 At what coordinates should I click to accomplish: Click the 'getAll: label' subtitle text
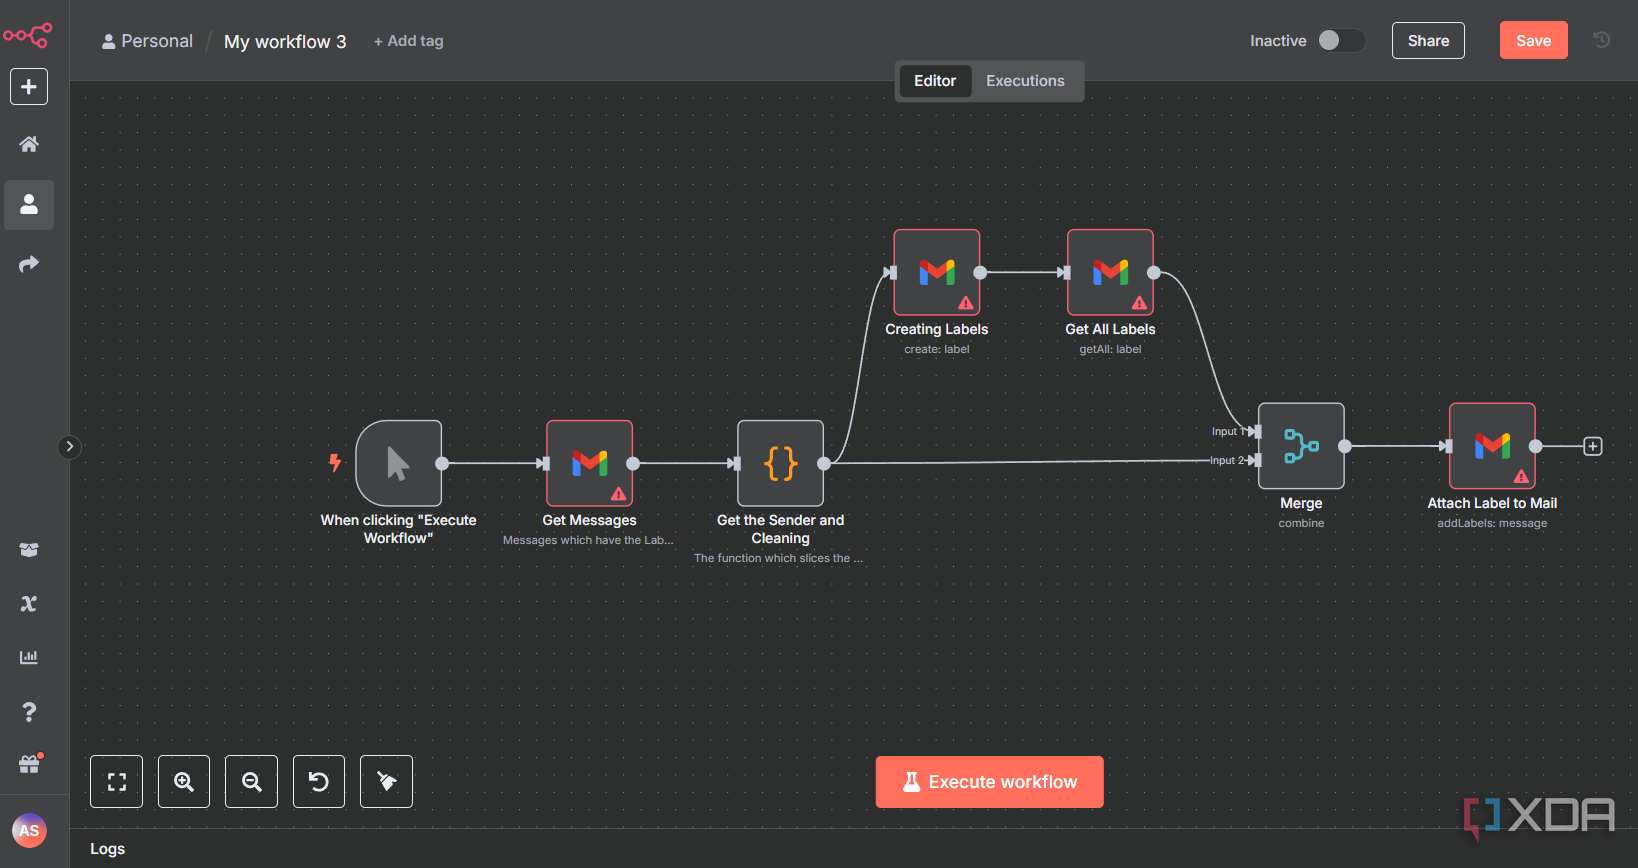[1110, 349]
